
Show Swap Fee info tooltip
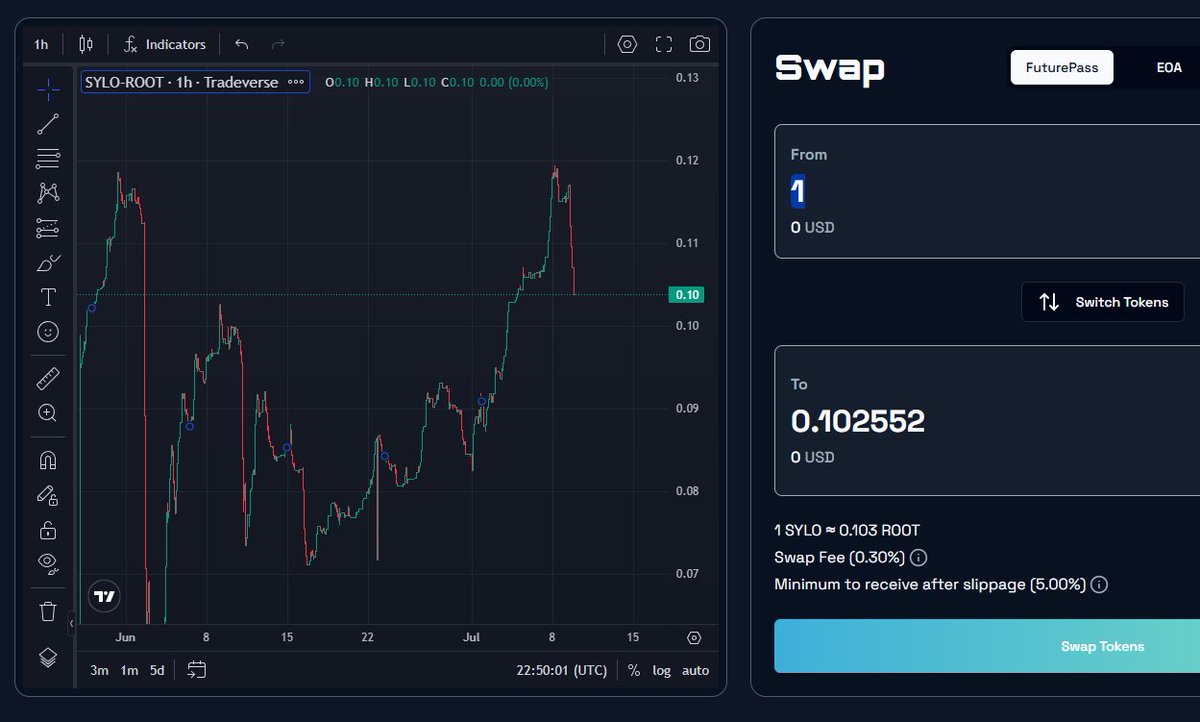pos(918,558)
